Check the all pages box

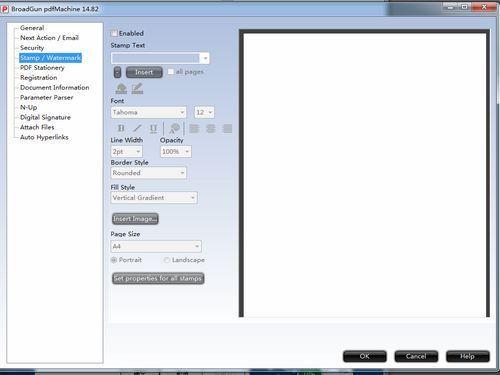[x=171, y=72]
